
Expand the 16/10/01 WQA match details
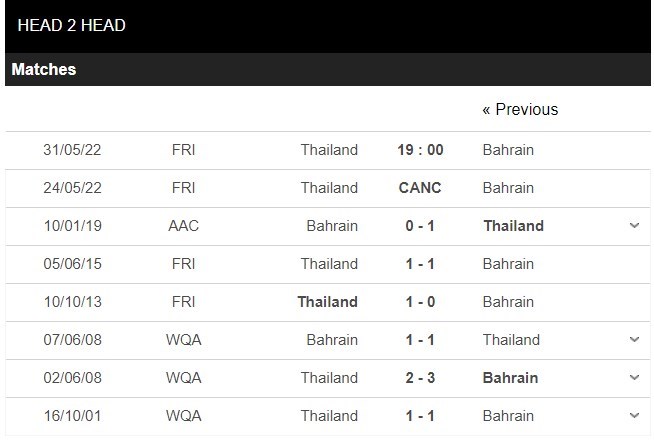pos(634,416)
